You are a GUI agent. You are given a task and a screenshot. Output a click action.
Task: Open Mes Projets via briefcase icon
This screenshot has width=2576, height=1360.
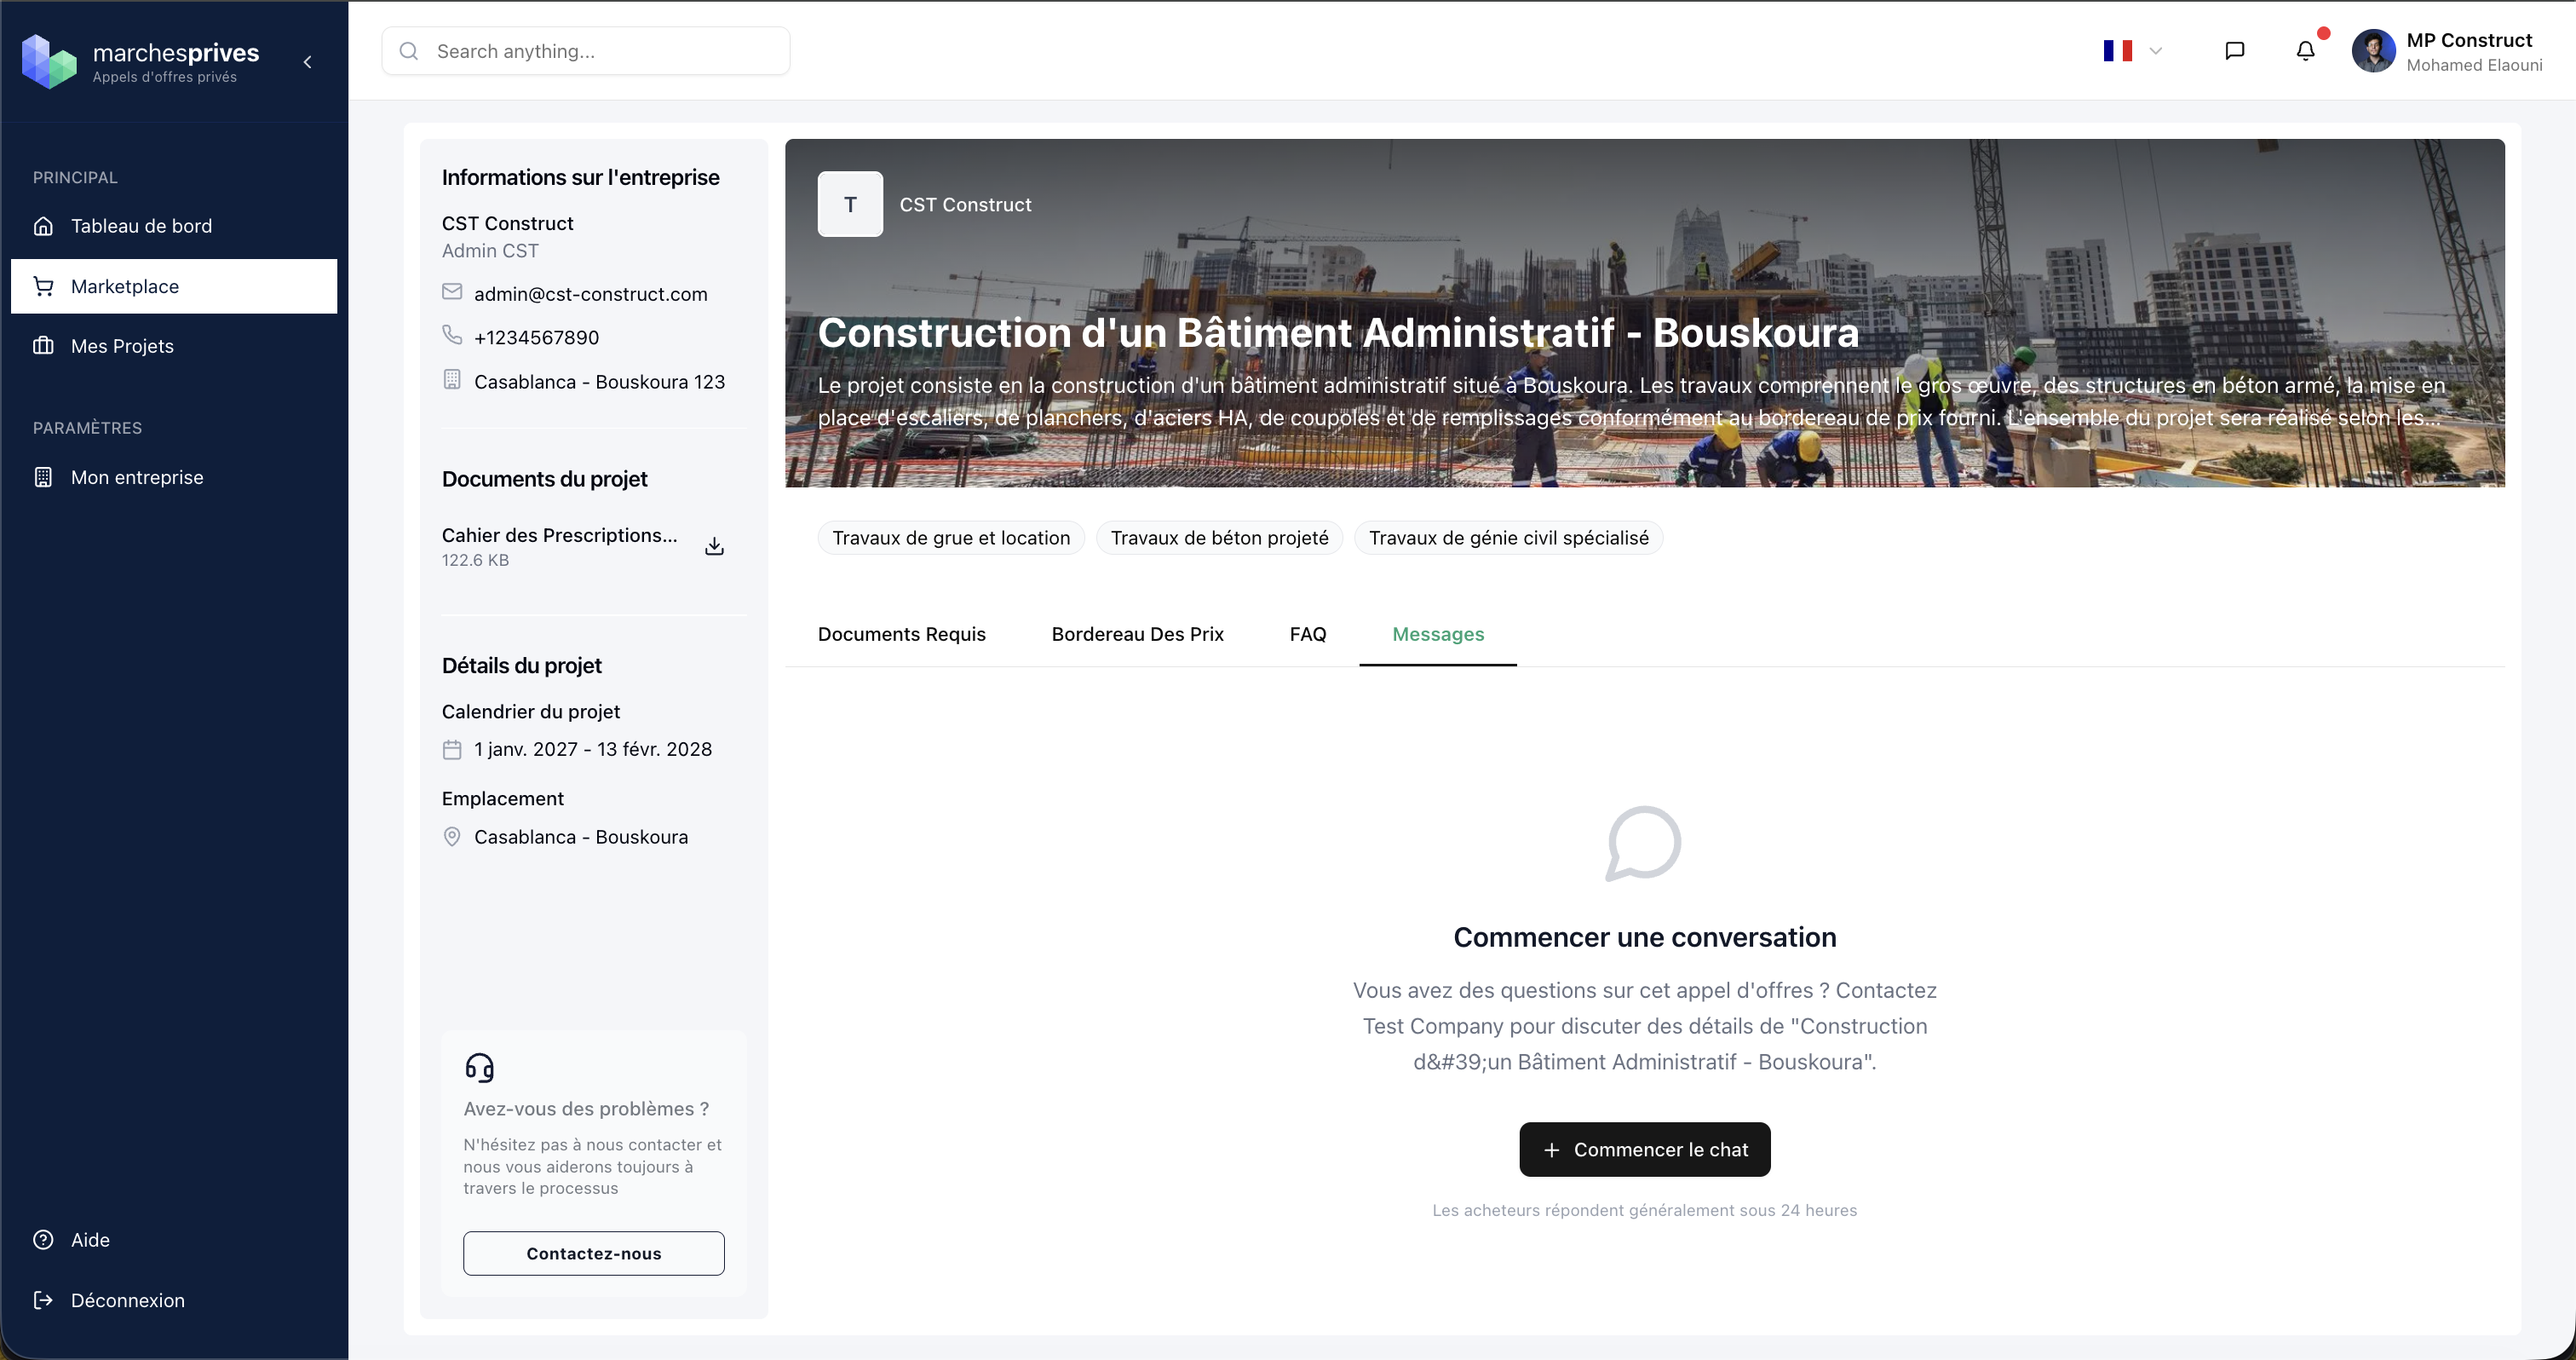pos(44,345)
